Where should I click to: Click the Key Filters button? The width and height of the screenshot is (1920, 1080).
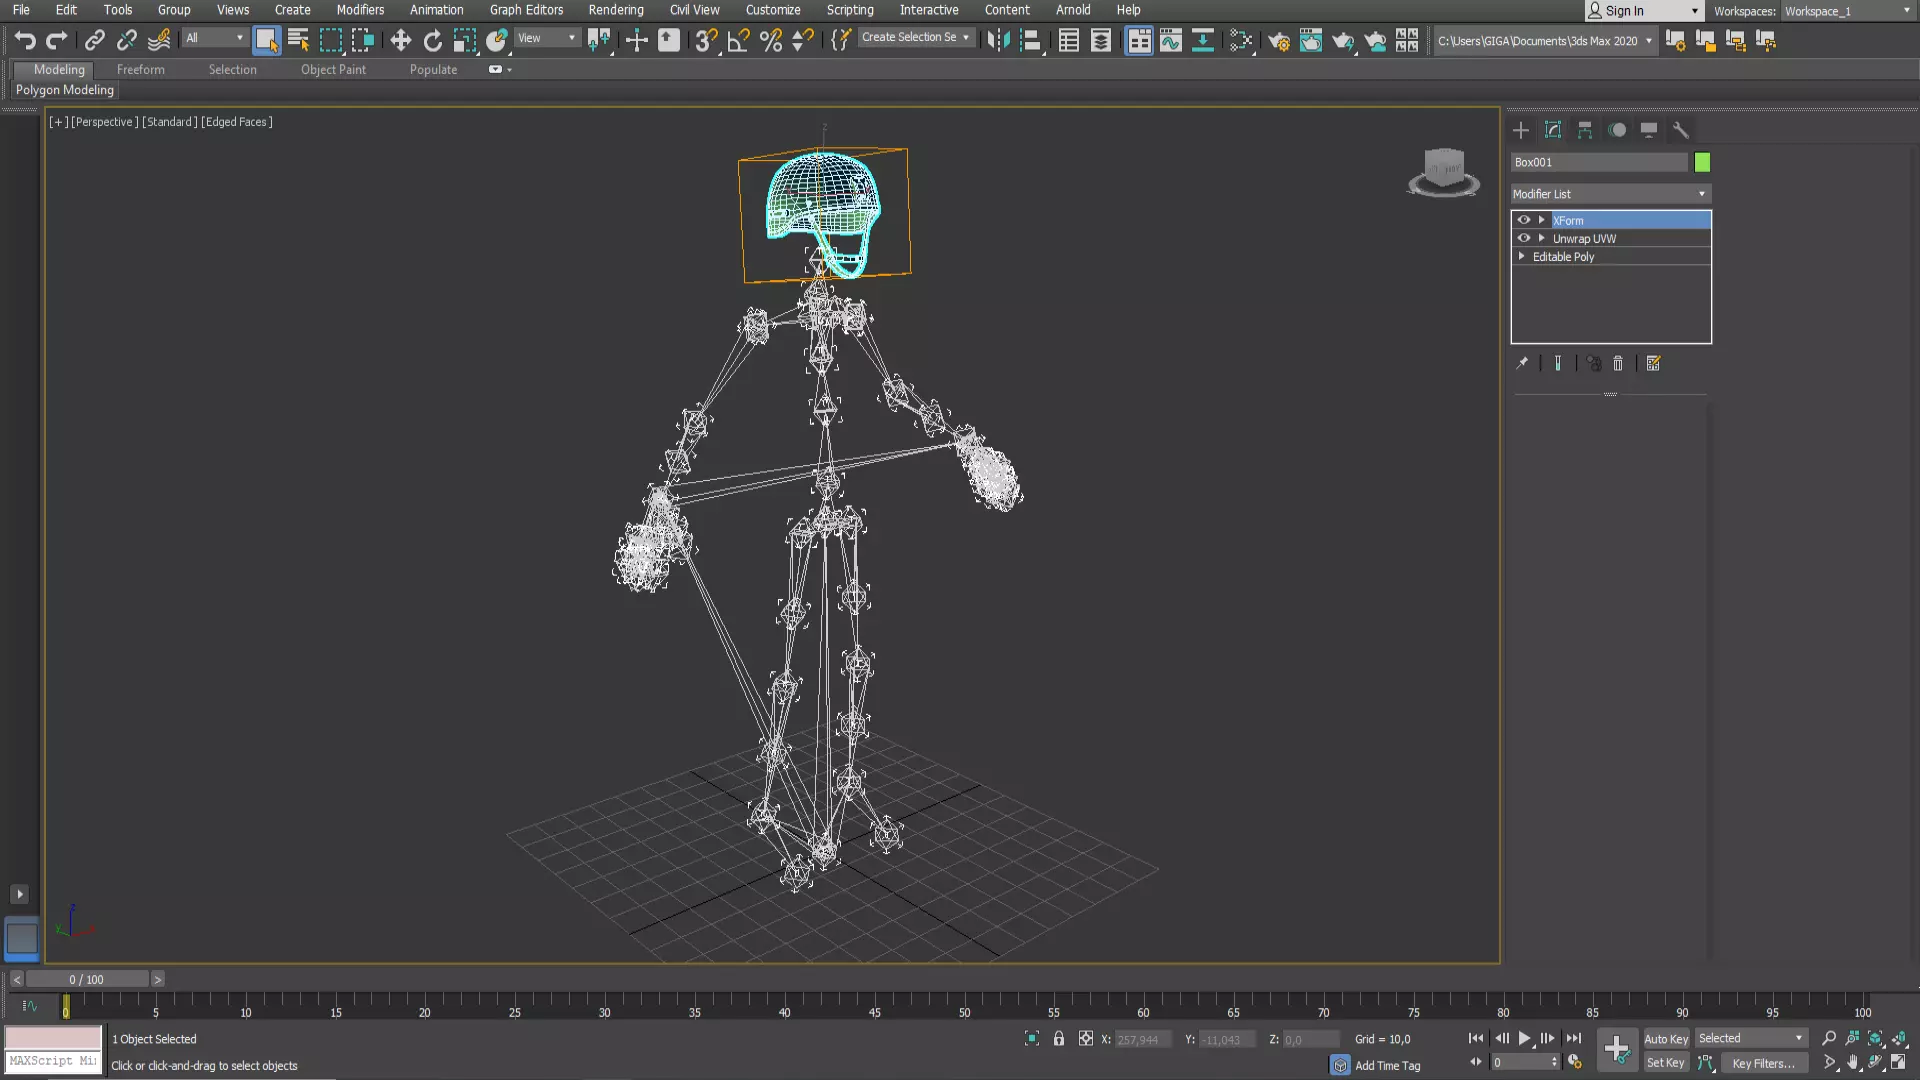coord(1763,1063)
